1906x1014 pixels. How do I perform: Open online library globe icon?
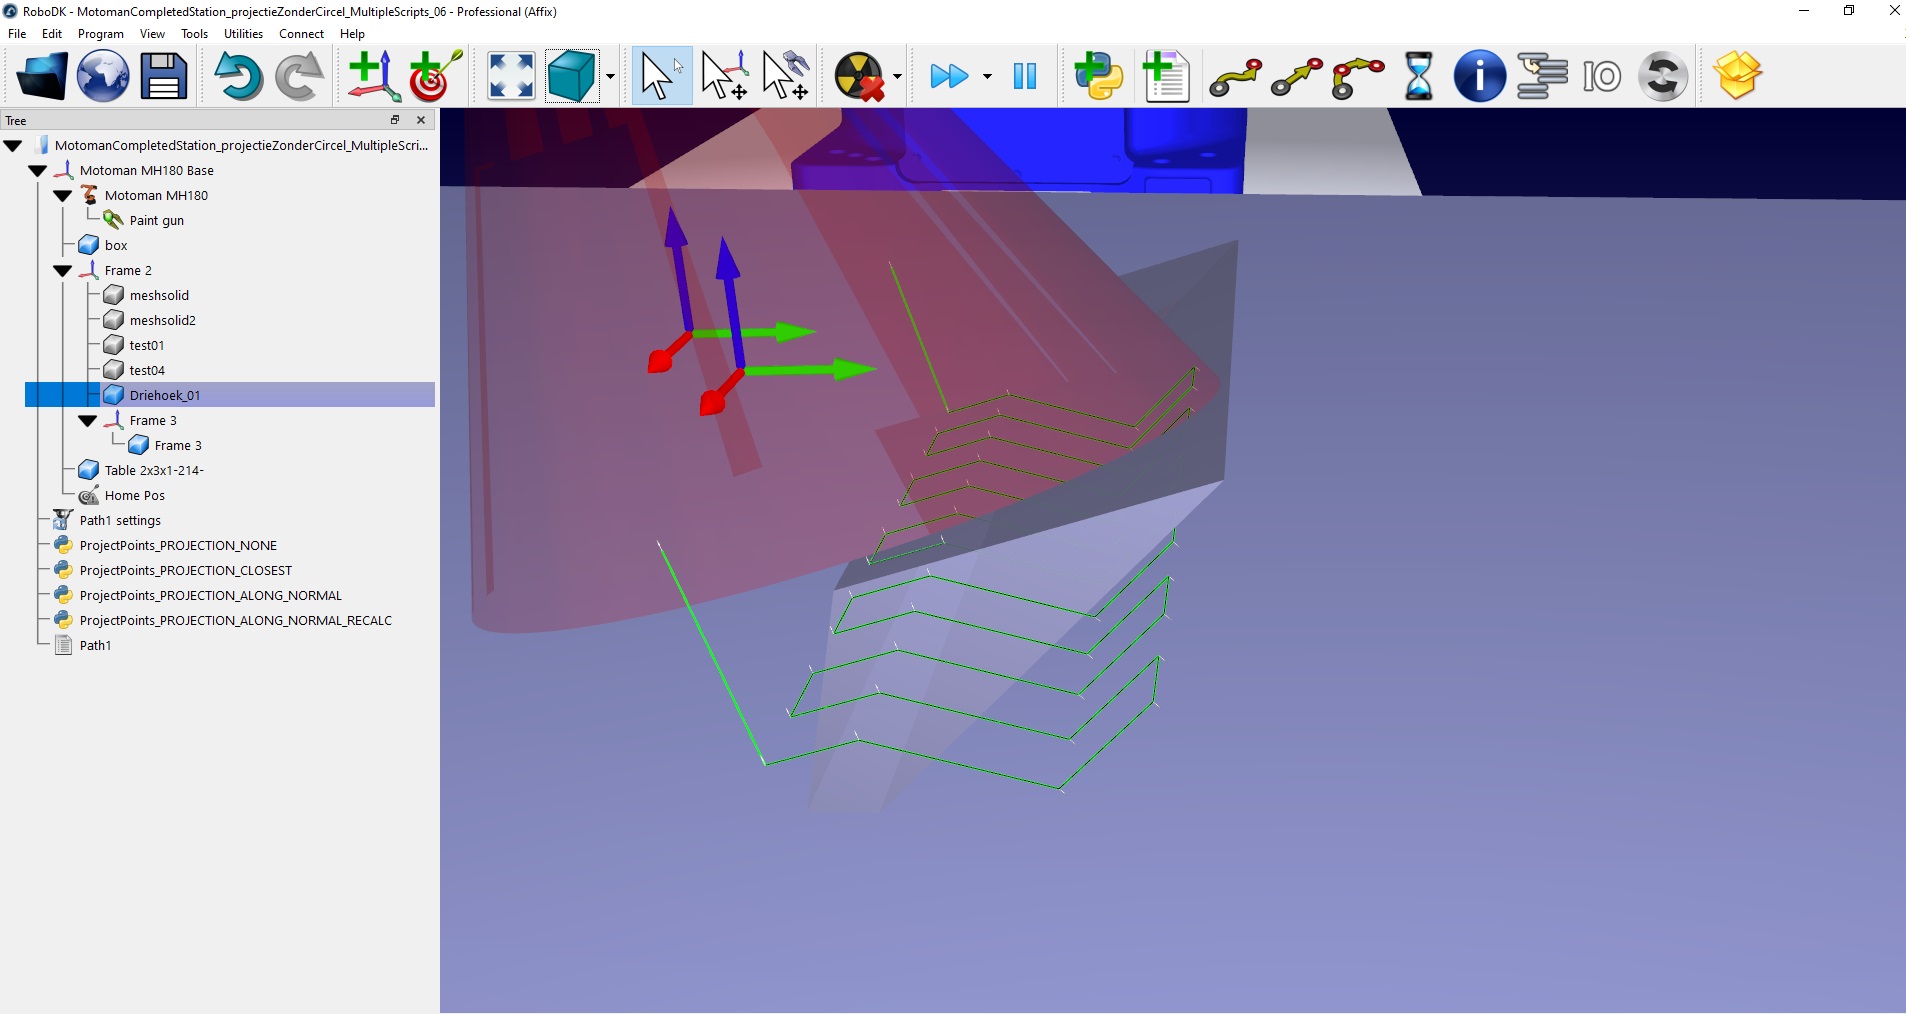coord(103,76)
